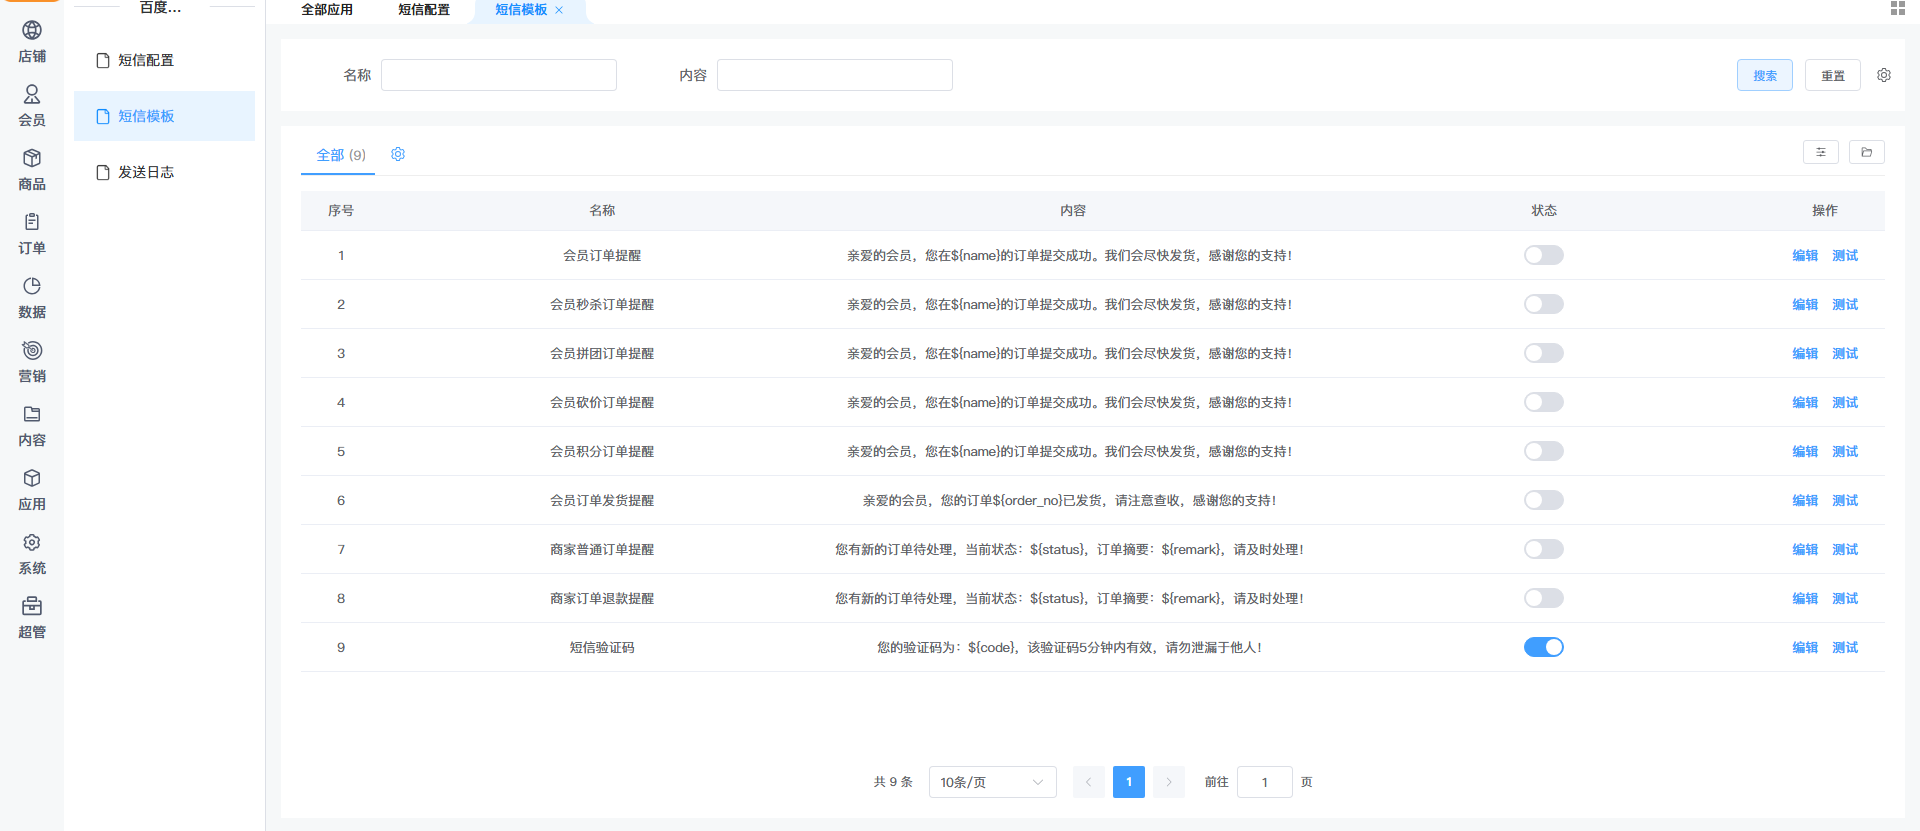This screenshot has width=1920, height=831.
Task: Go to the next page arrow
Action: pos(1169,782)
